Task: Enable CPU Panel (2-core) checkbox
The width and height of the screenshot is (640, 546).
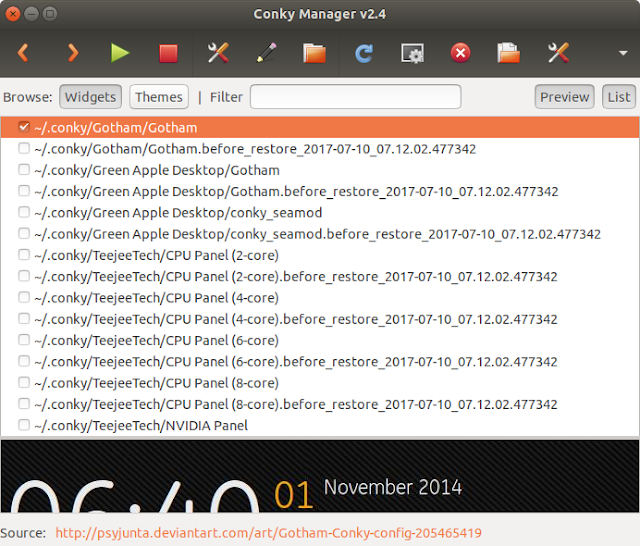Action: (x=24, y=255)
